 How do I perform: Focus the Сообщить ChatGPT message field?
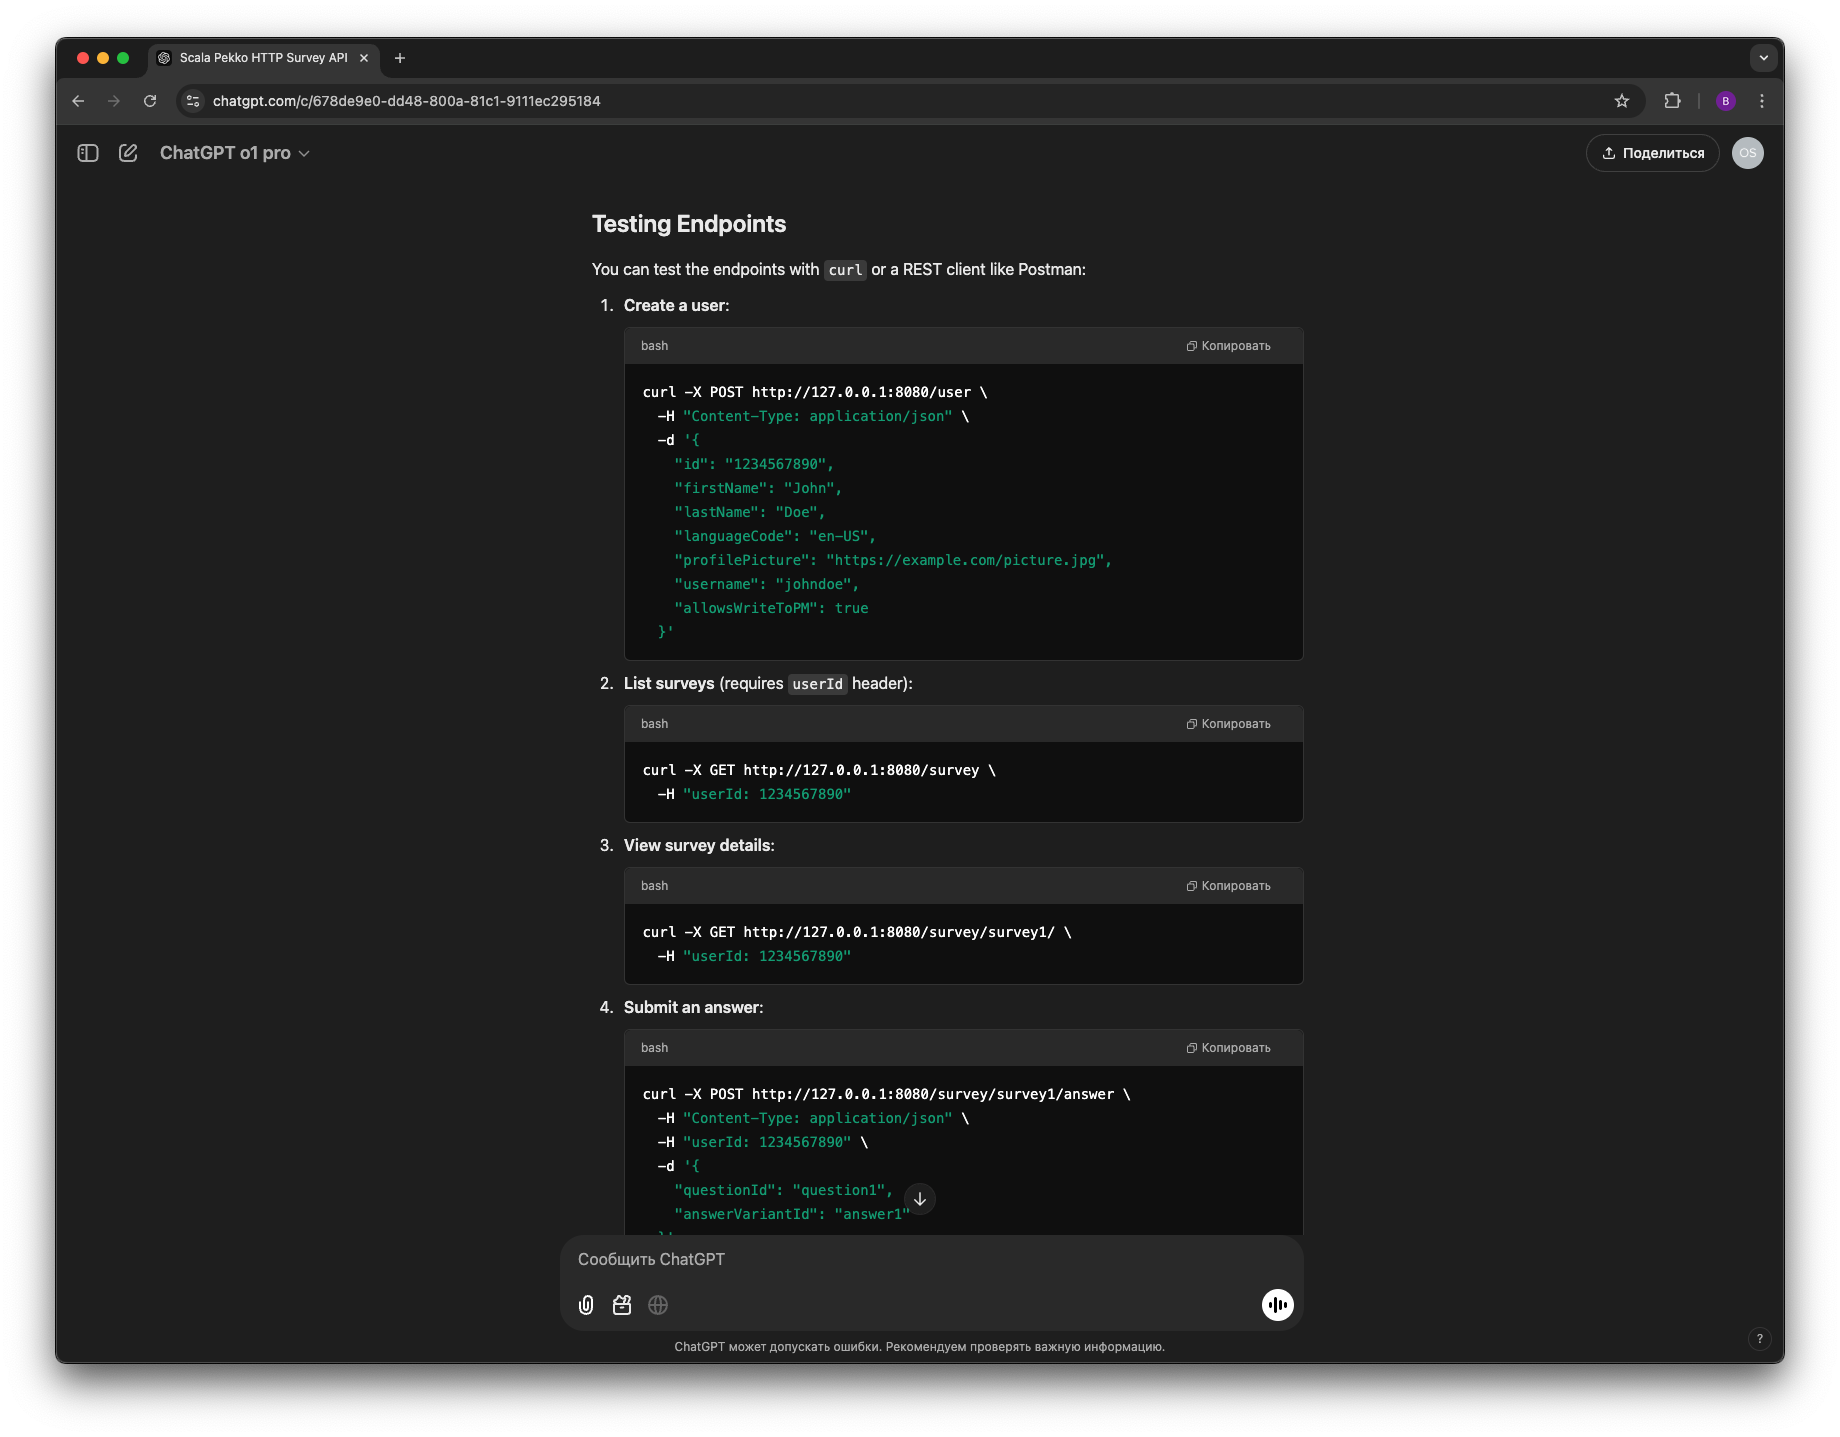[x=930, y=1260]
